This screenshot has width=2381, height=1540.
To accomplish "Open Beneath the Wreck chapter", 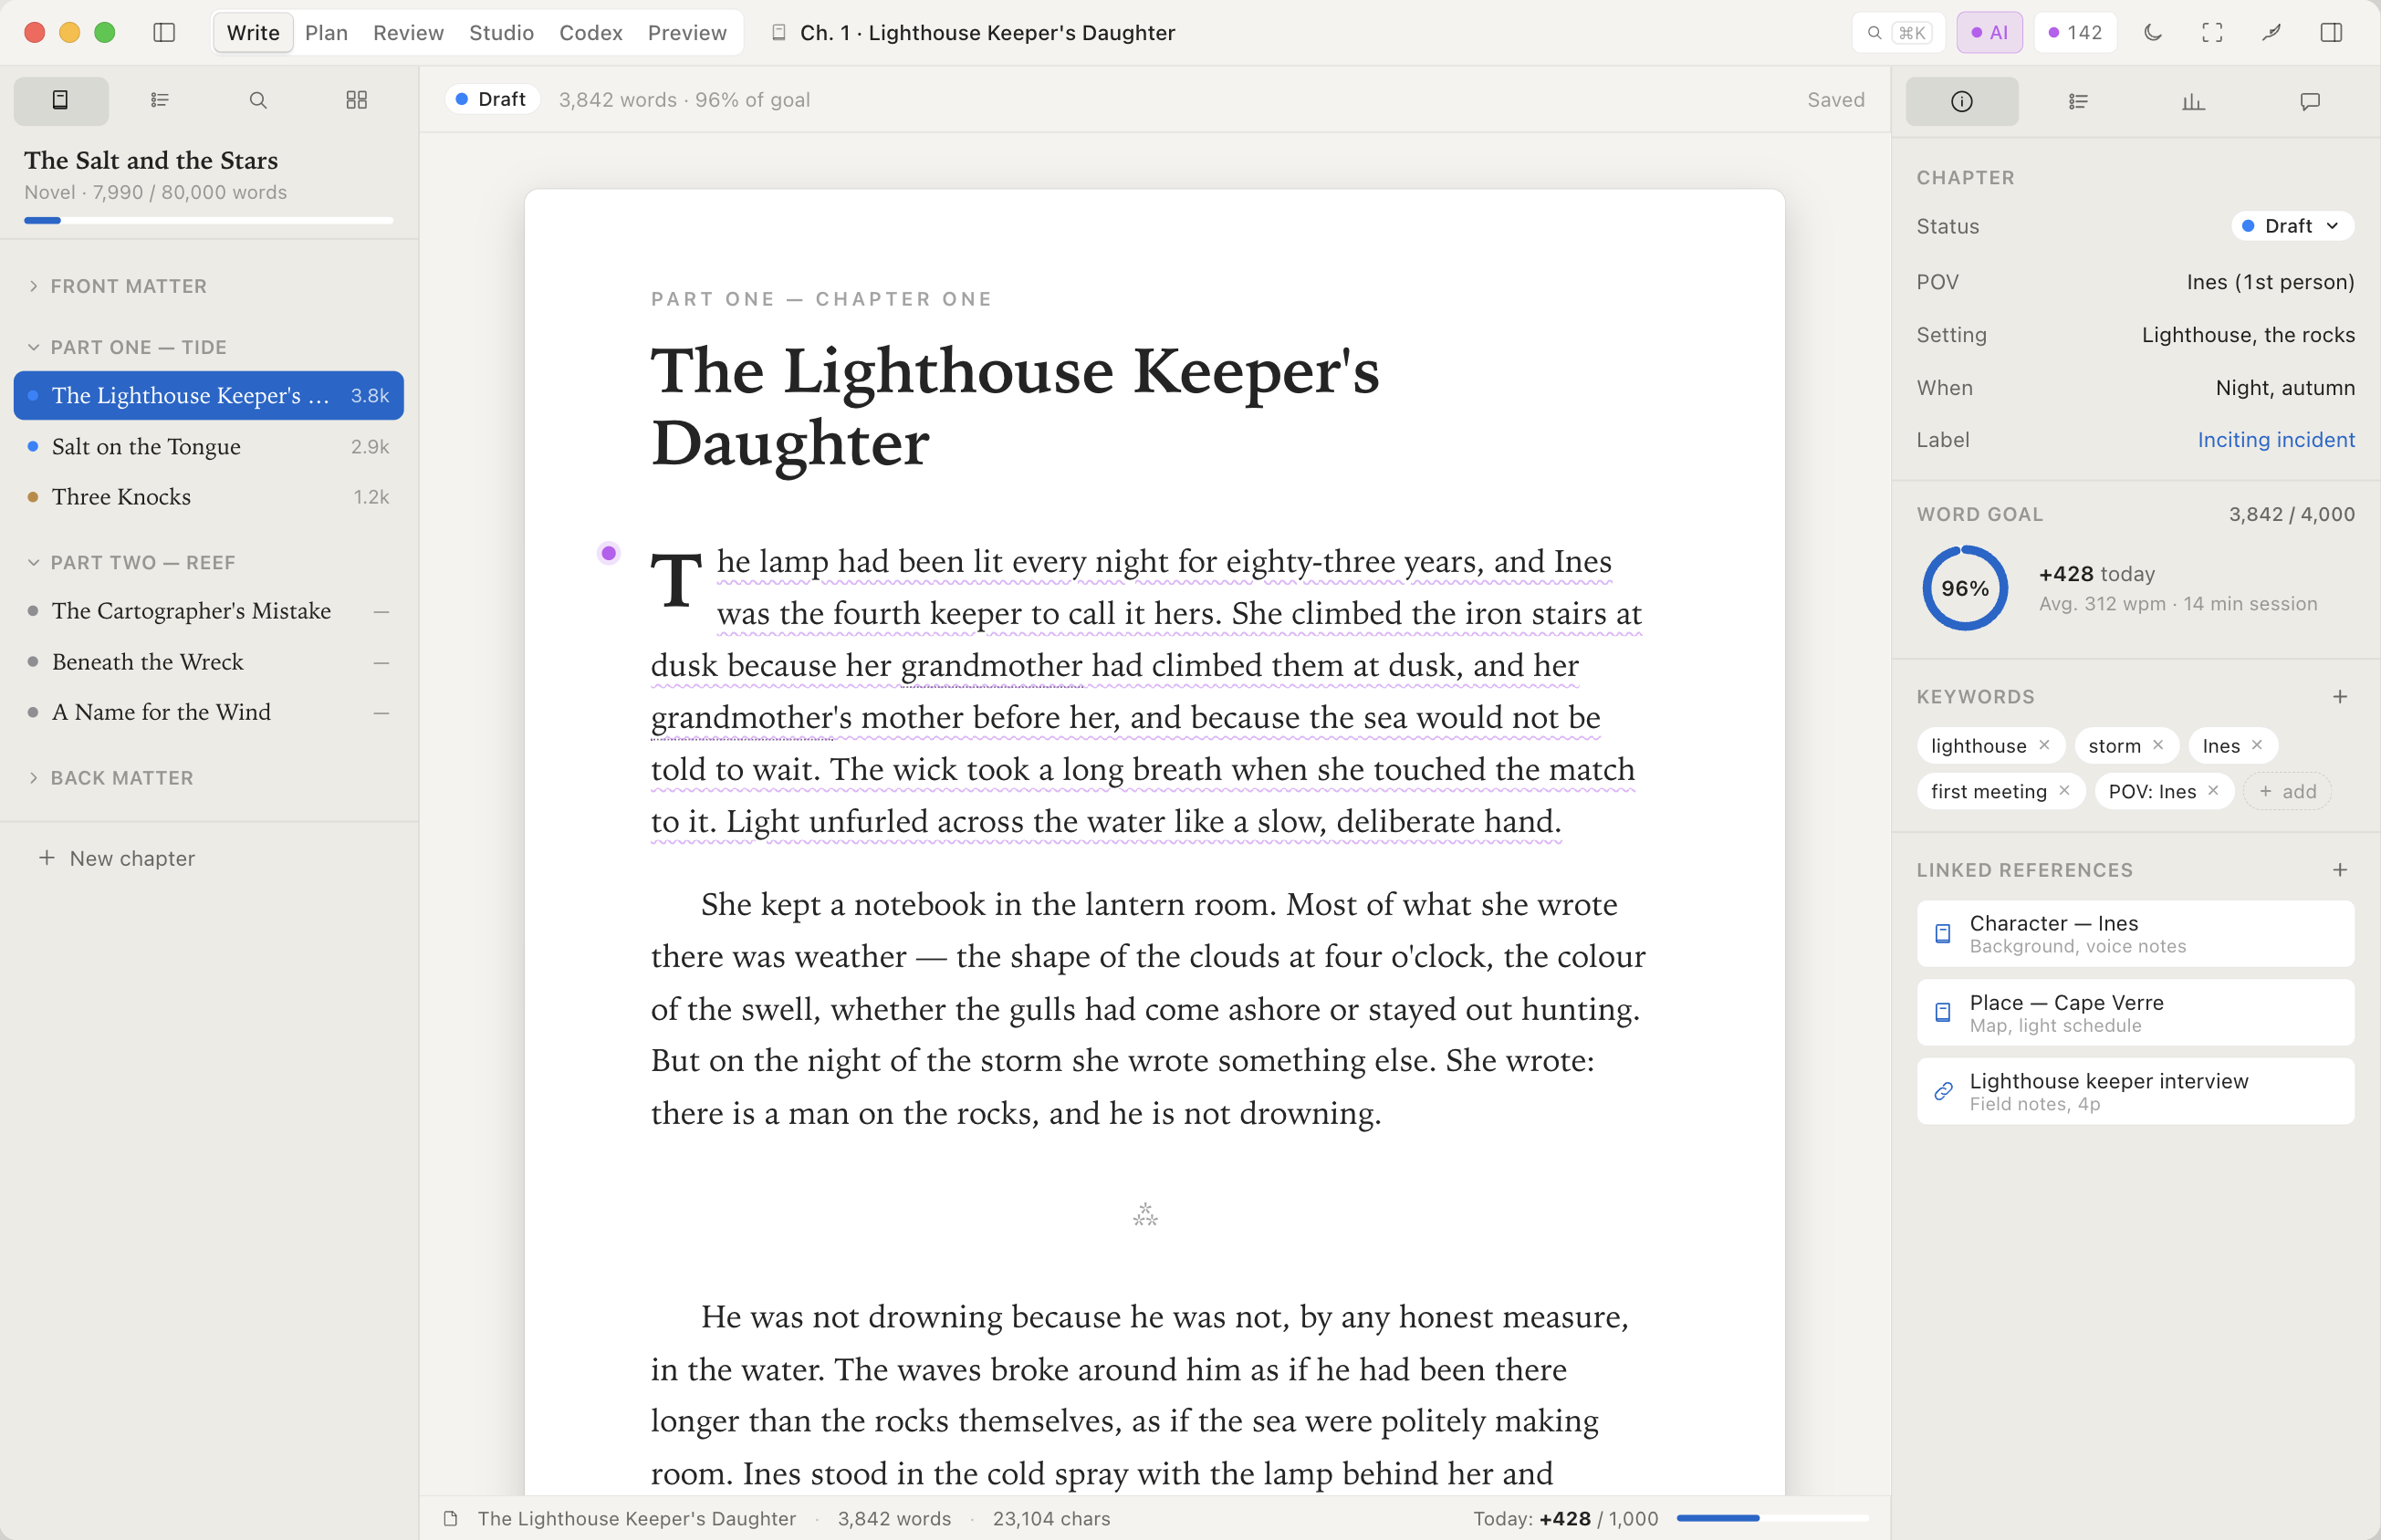I will tap(209, 662).
